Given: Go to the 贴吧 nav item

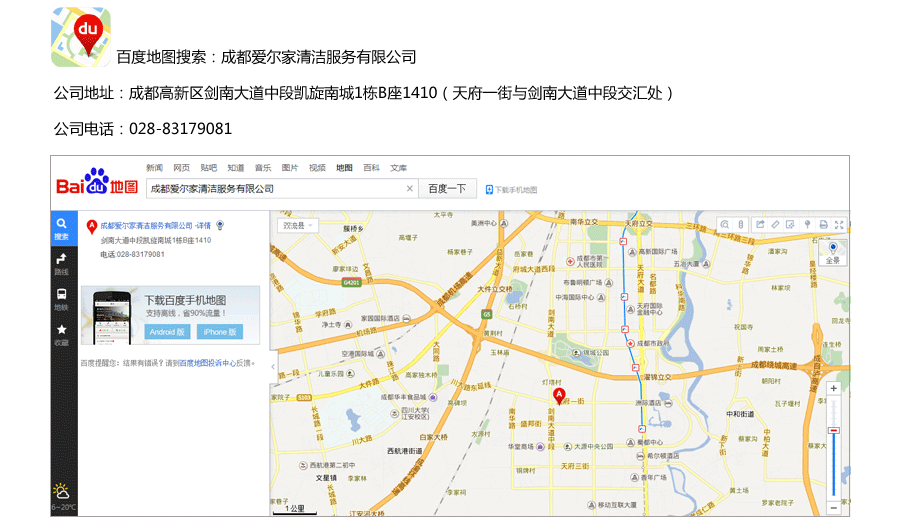Looking at the screenshot, I should 208,168.
